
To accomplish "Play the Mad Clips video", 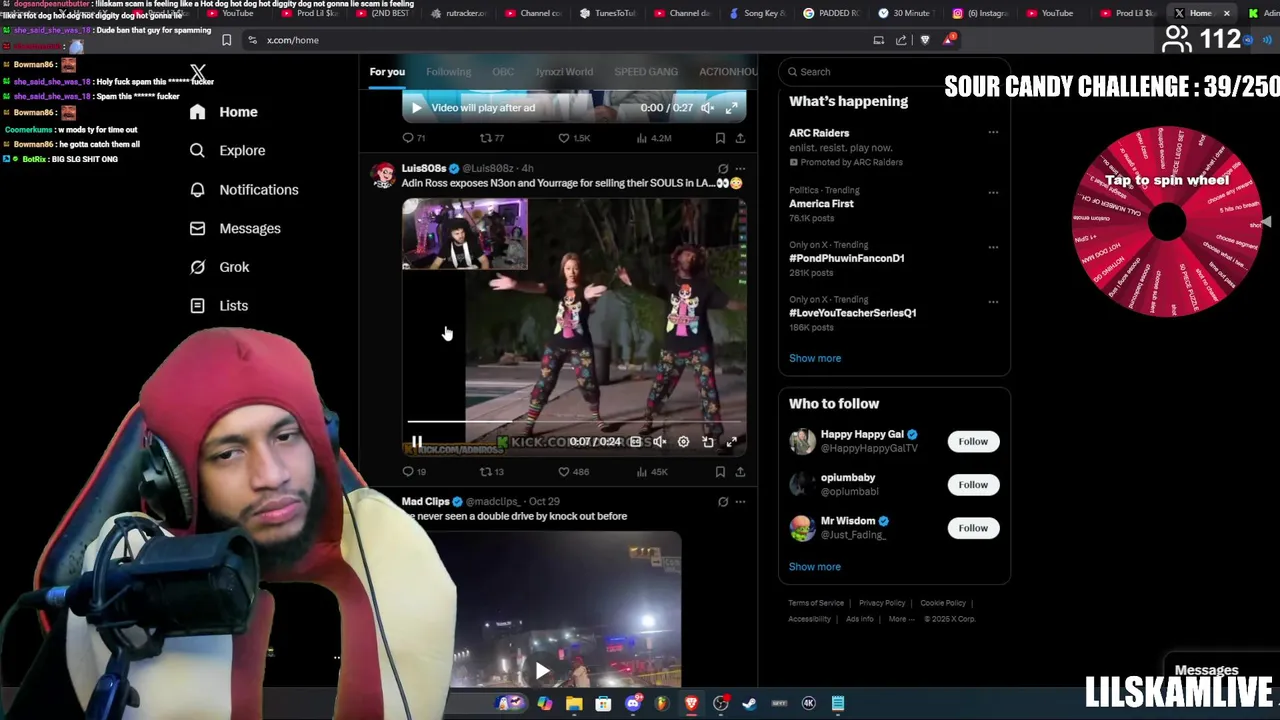I will (542, 672).
